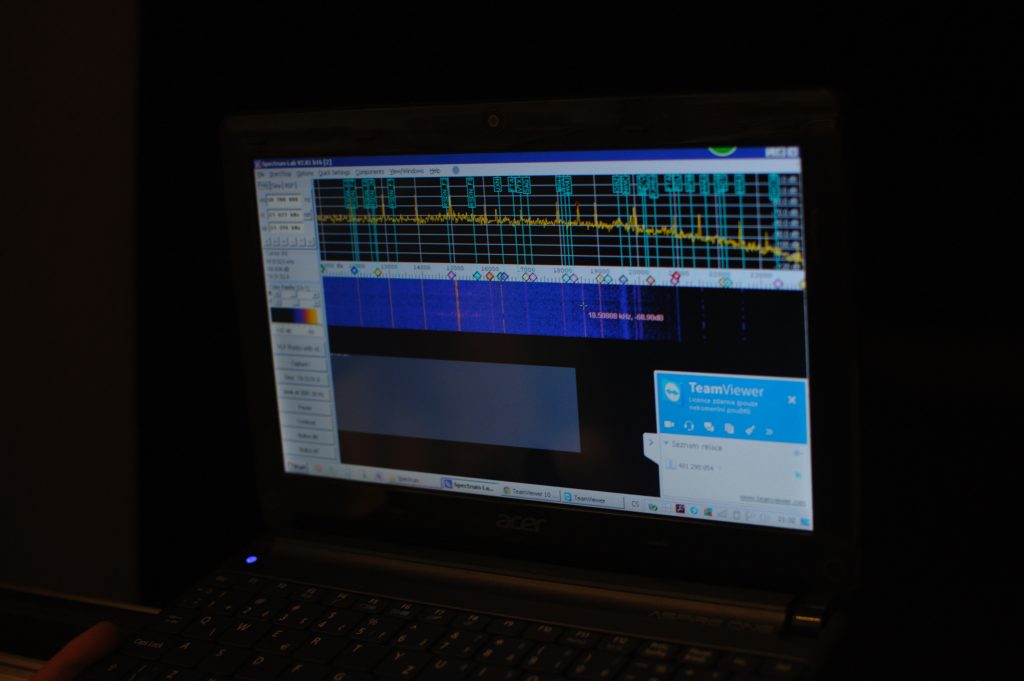The image size is (1024, 681).
Task: Click the red circle marker on frequency scale
Action: (675, 278)
